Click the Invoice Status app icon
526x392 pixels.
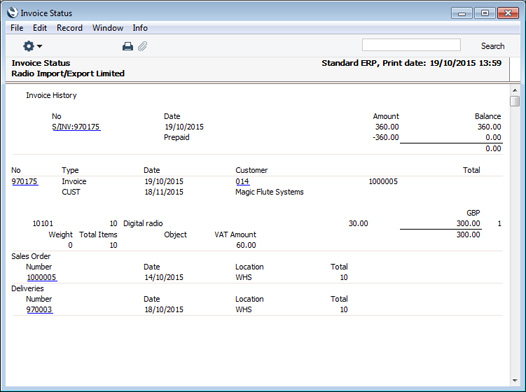12,13
